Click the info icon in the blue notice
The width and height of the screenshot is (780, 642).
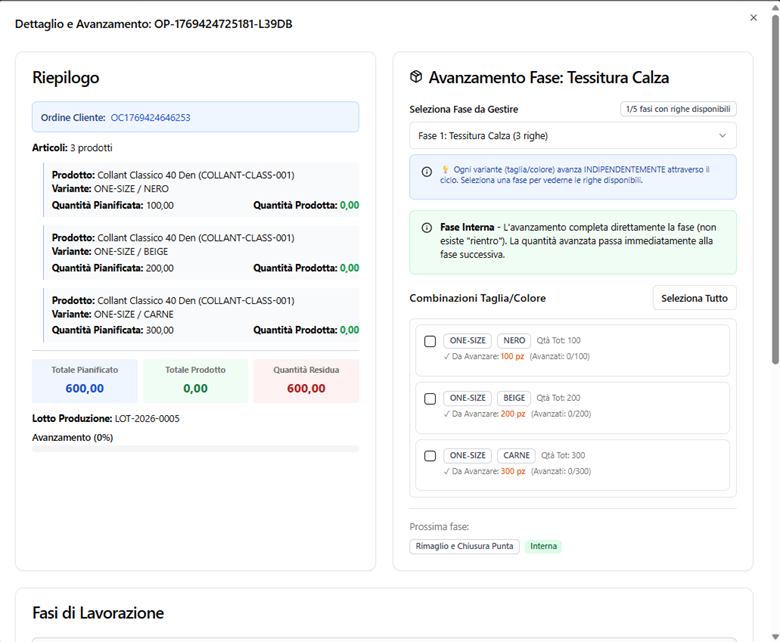tap(427, 172)
